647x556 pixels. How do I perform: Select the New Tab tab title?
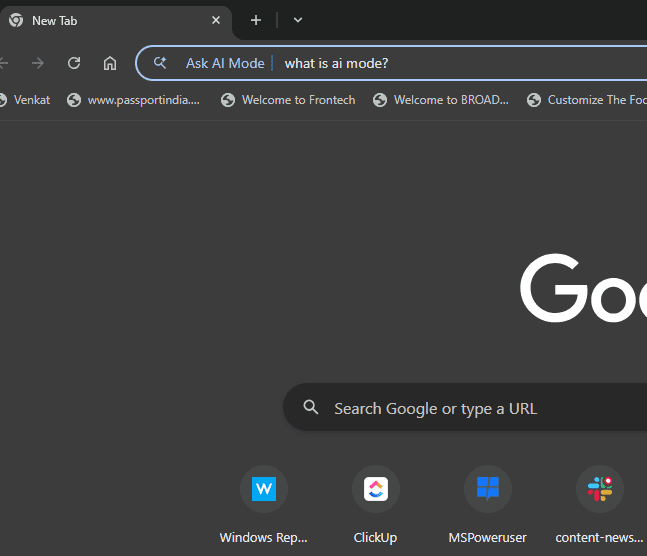coord(54,21)
